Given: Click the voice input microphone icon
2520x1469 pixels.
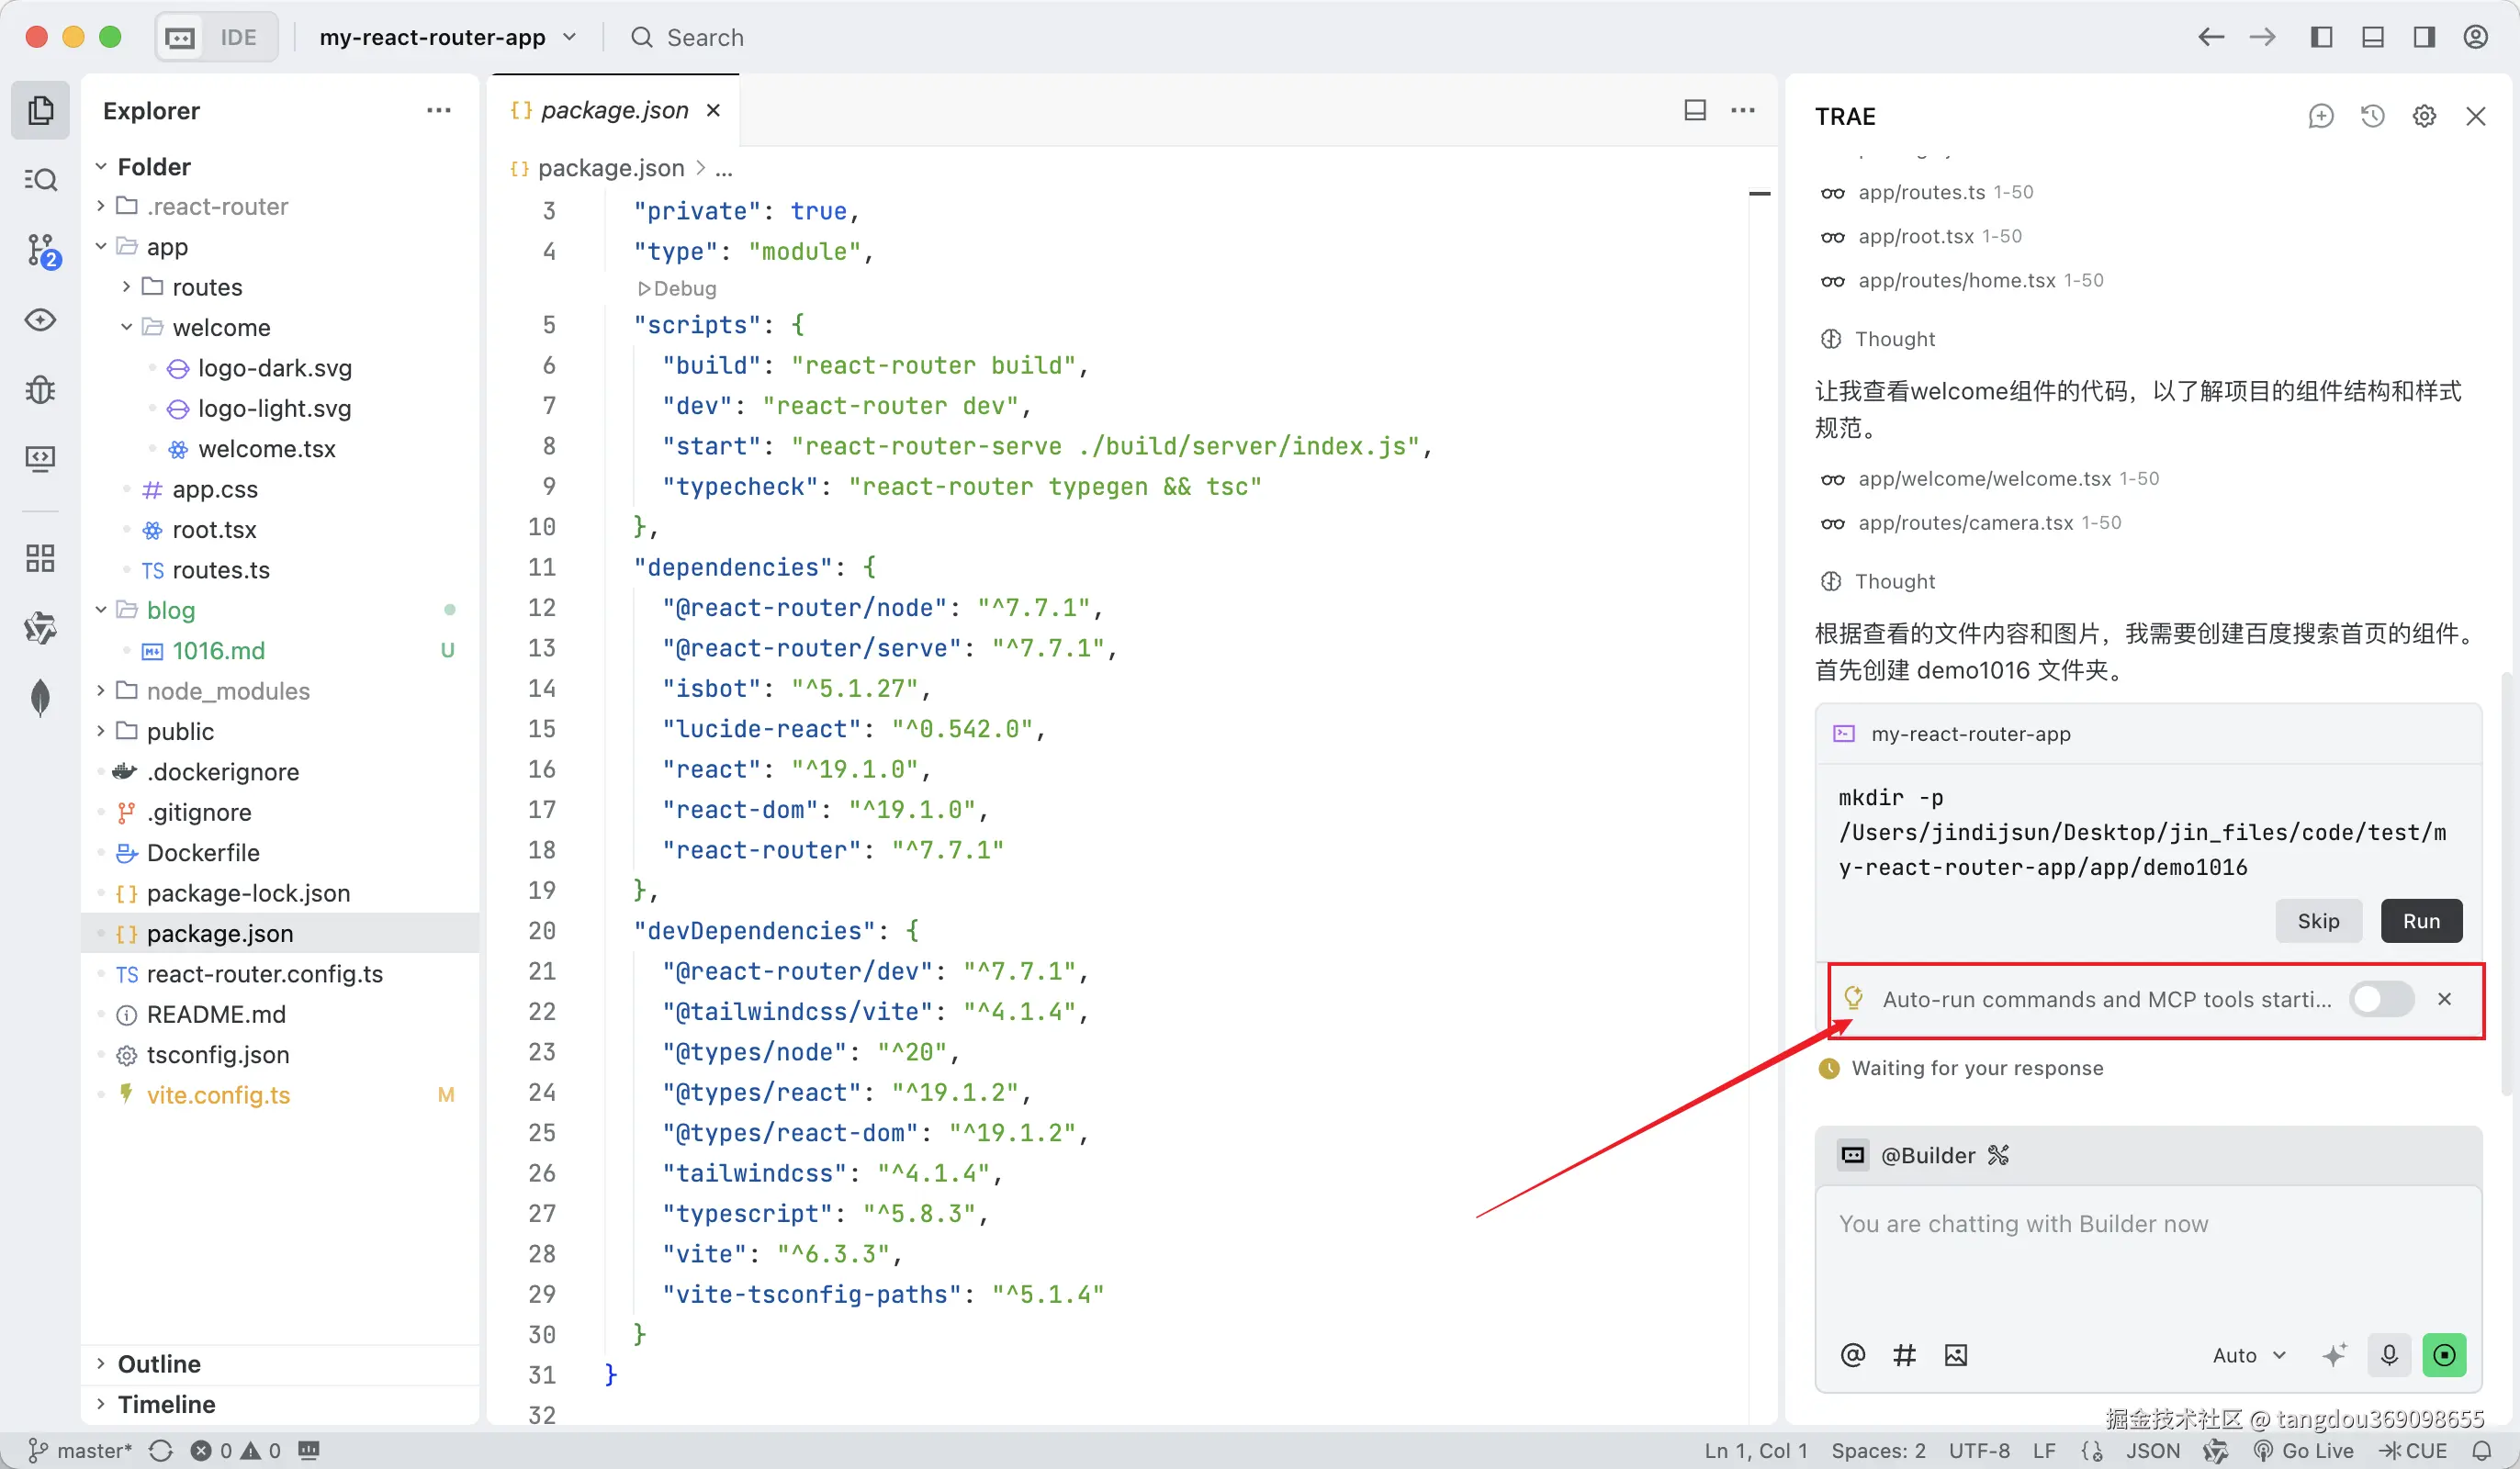Looking at the screenshot, I should coord(2389,1355).
